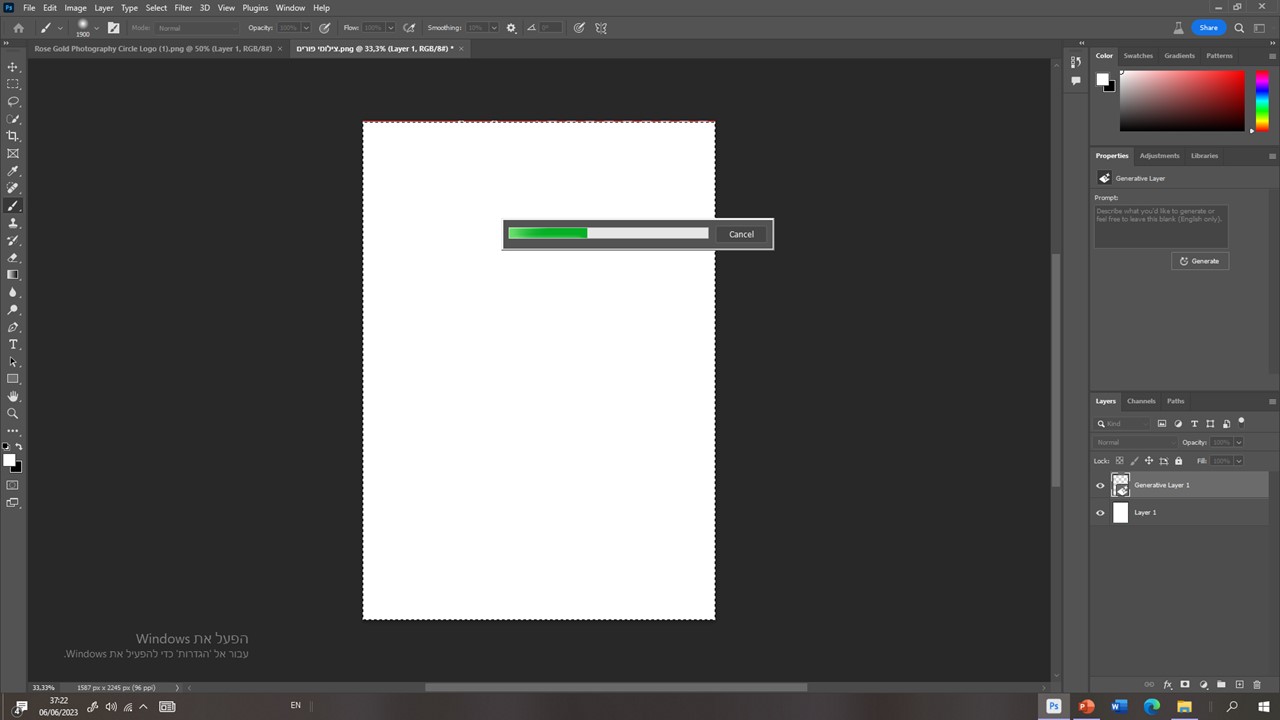This screenshot has height=720, width=1280.
Task: Select the Gradient tool
Action: click(13, 275)
